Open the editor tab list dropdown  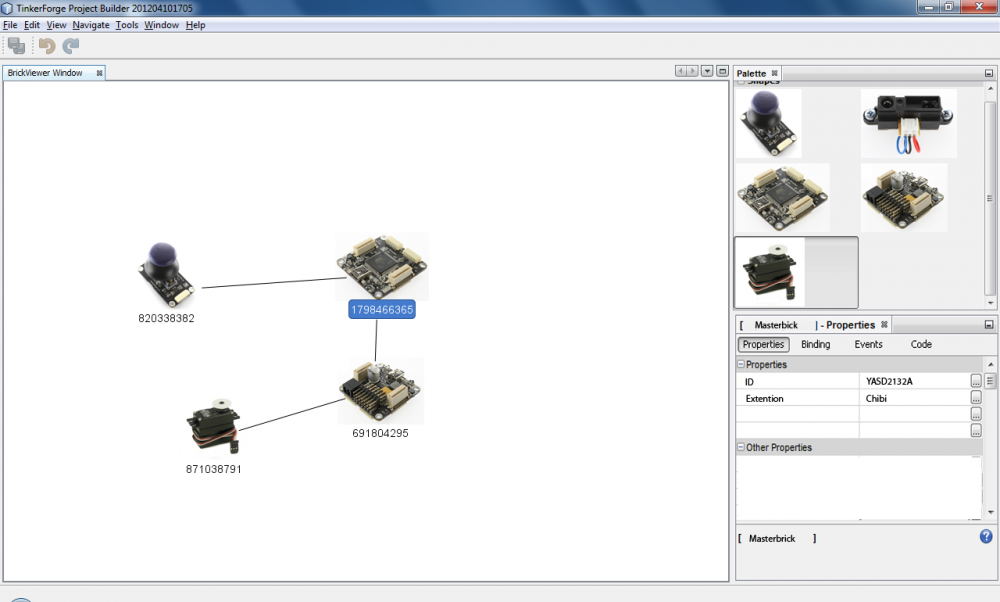tap(707, 71)
